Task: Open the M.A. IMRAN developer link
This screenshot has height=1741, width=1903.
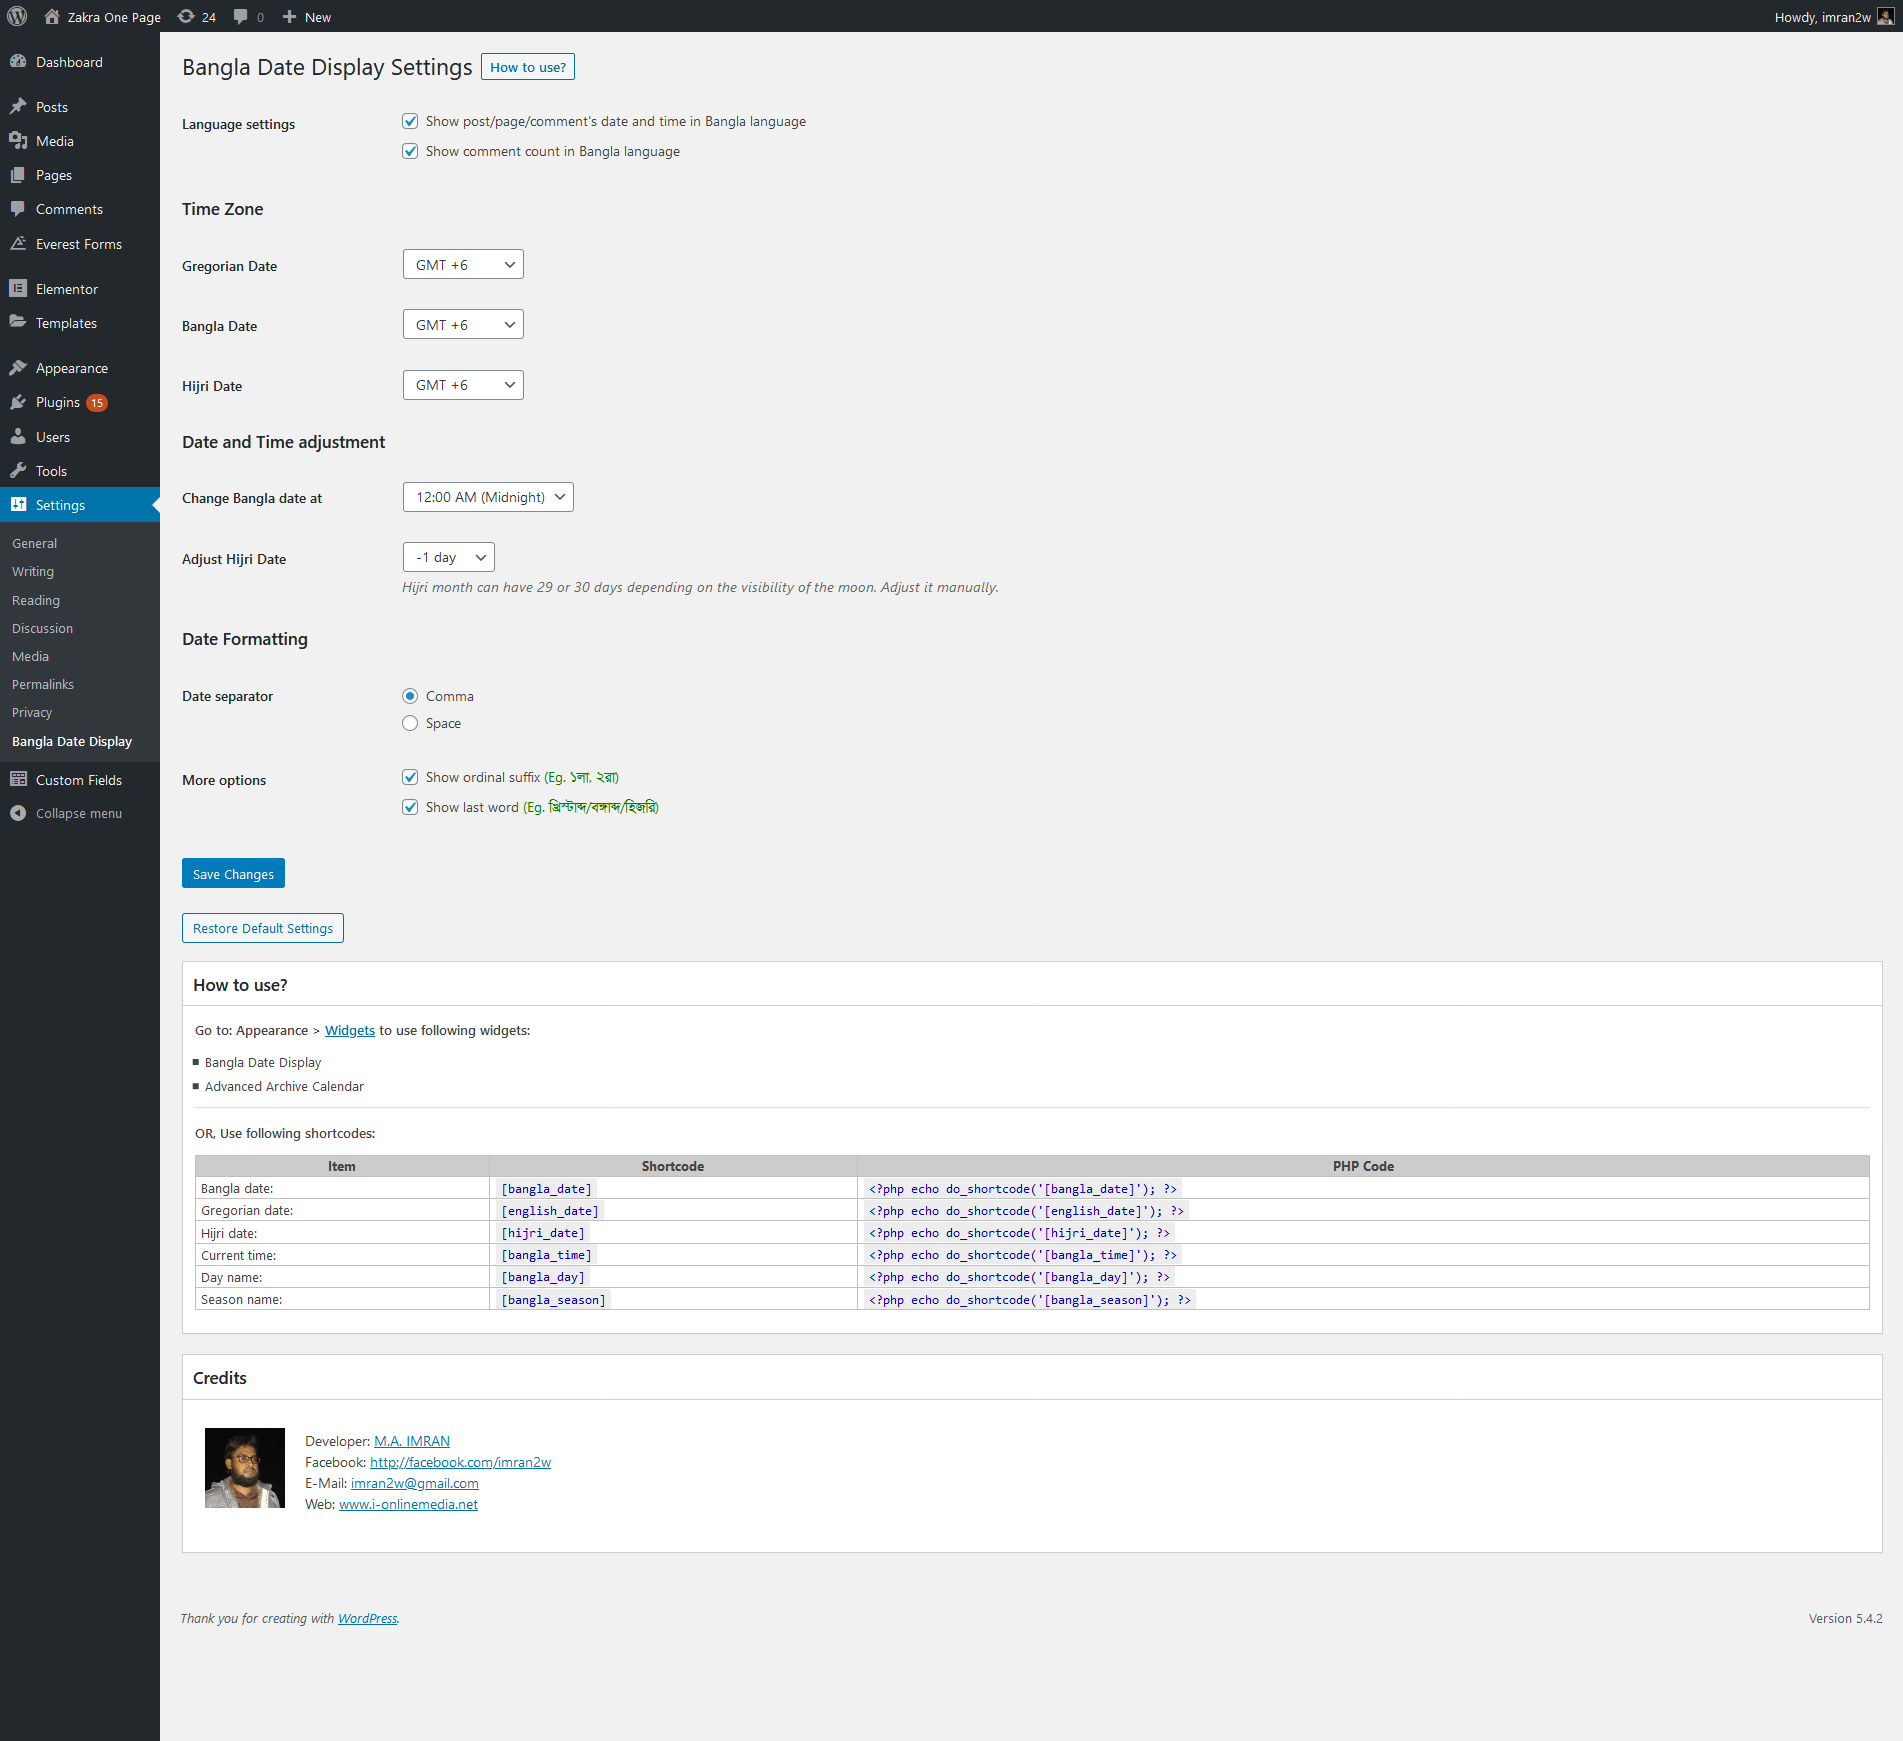Action: tap(412, 1441)
